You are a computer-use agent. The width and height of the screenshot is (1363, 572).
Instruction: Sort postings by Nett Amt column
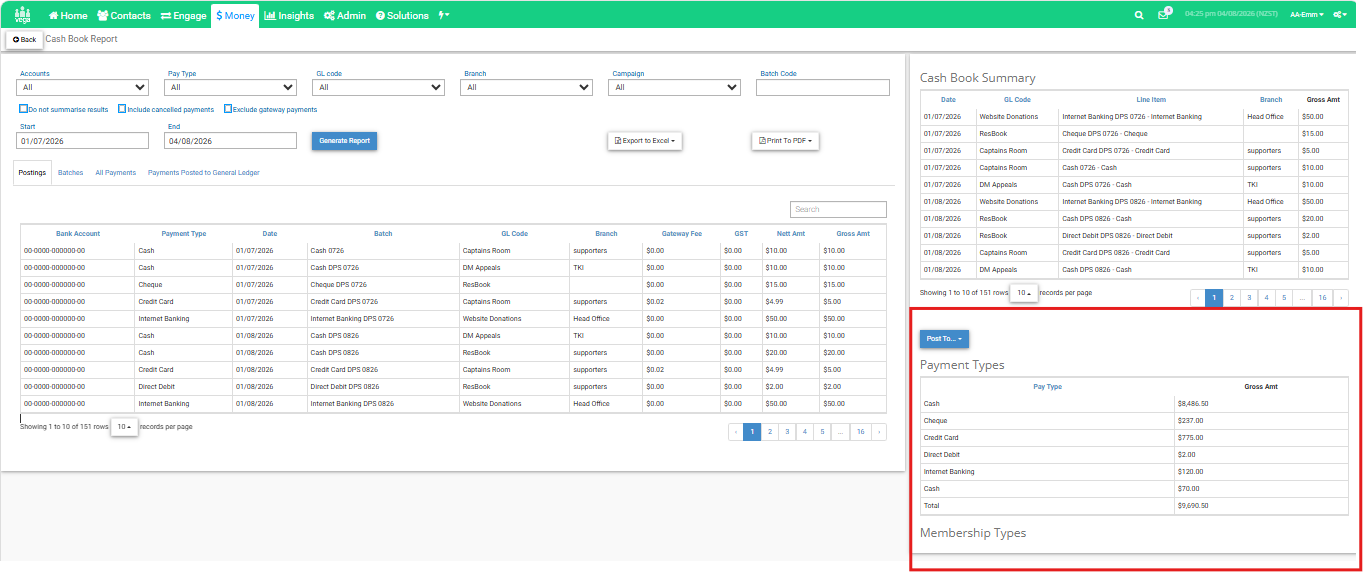(791, 234)
